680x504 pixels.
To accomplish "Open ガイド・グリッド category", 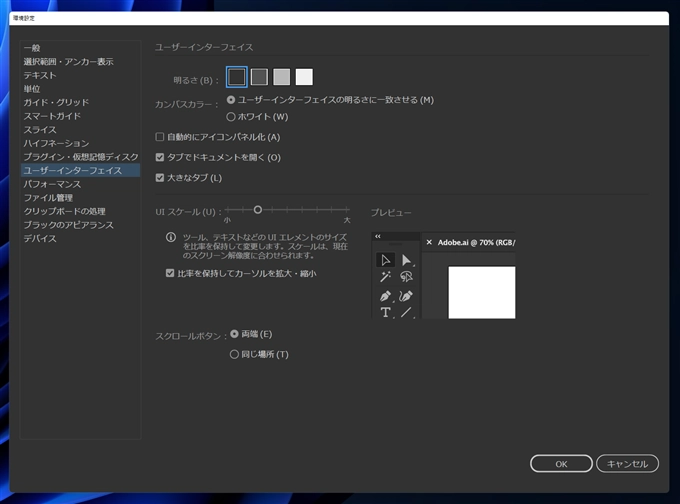I will click(x=81, y=102).
